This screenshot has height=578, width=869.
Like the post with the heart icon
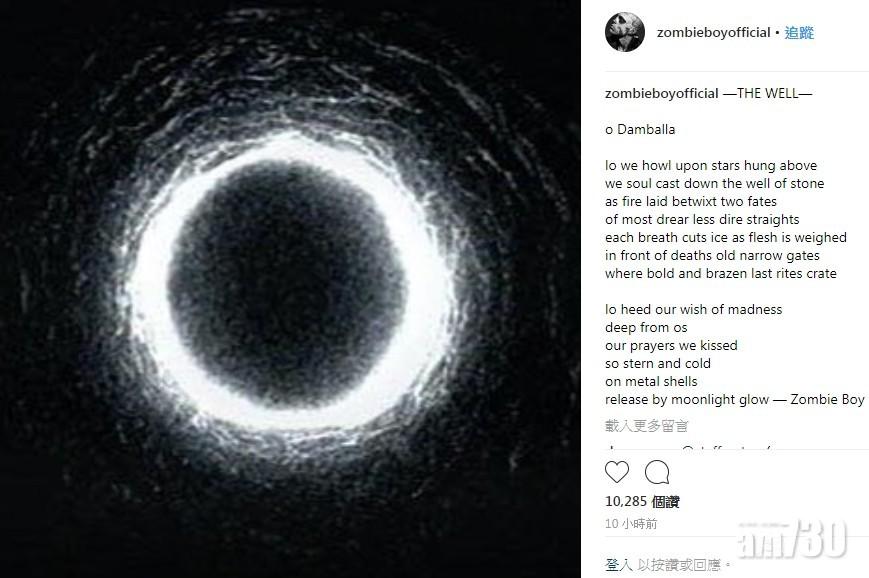click(x=617, y=472)
